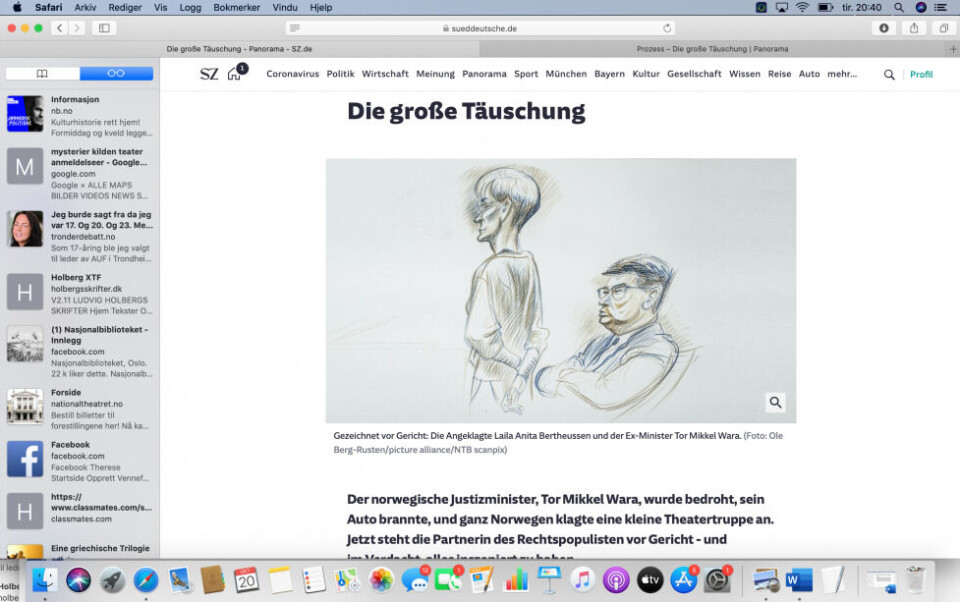Click the Safari share icon
This screenshot has width=960, height=602.
[x=913, y=28]
